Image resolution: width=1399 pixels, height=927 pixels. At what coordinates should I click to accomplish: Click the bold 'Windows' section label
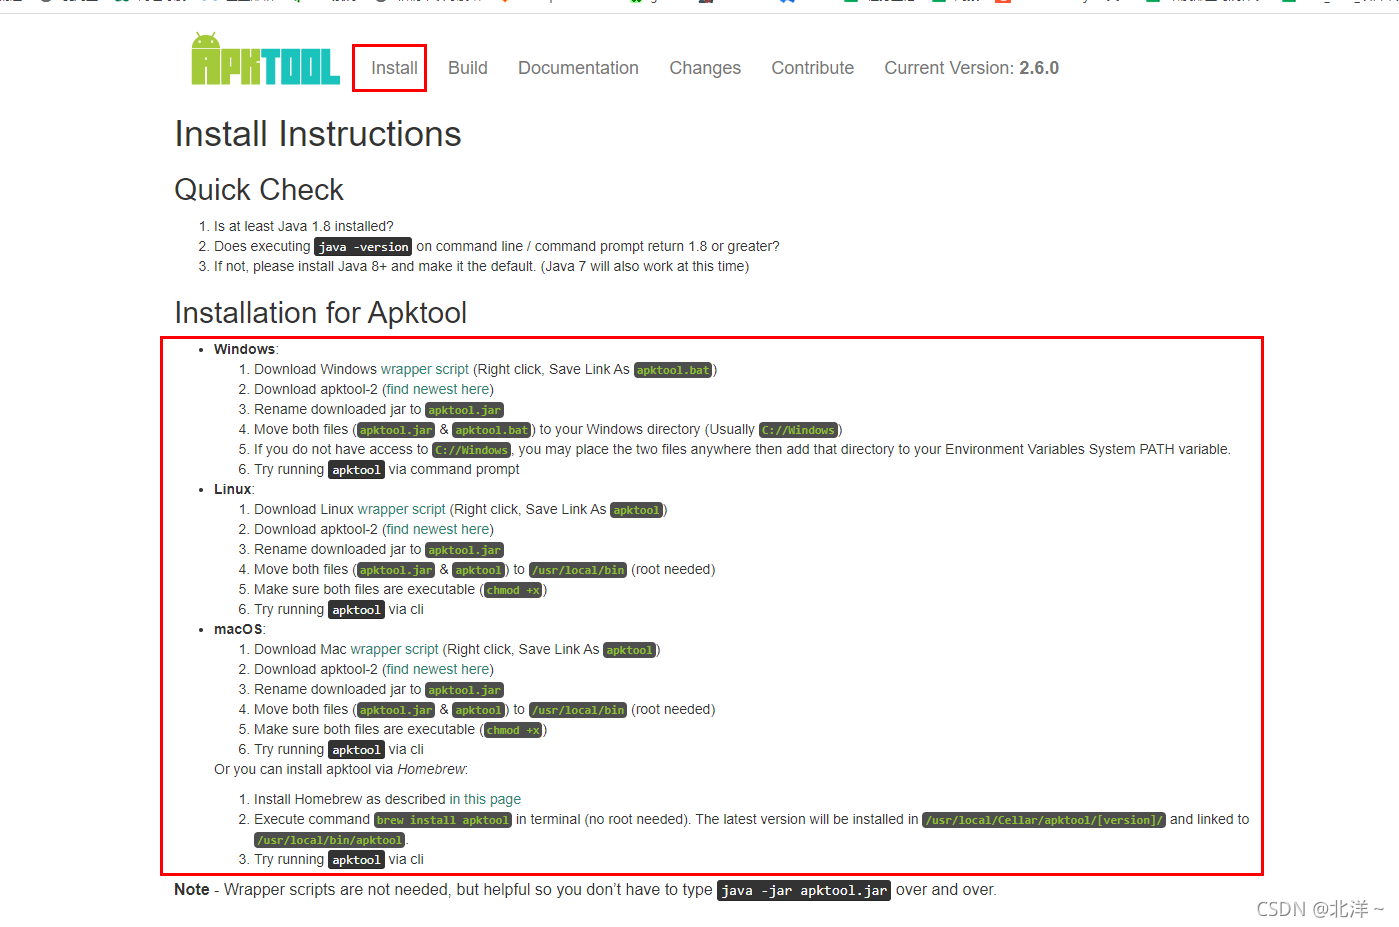coord(244,349)
